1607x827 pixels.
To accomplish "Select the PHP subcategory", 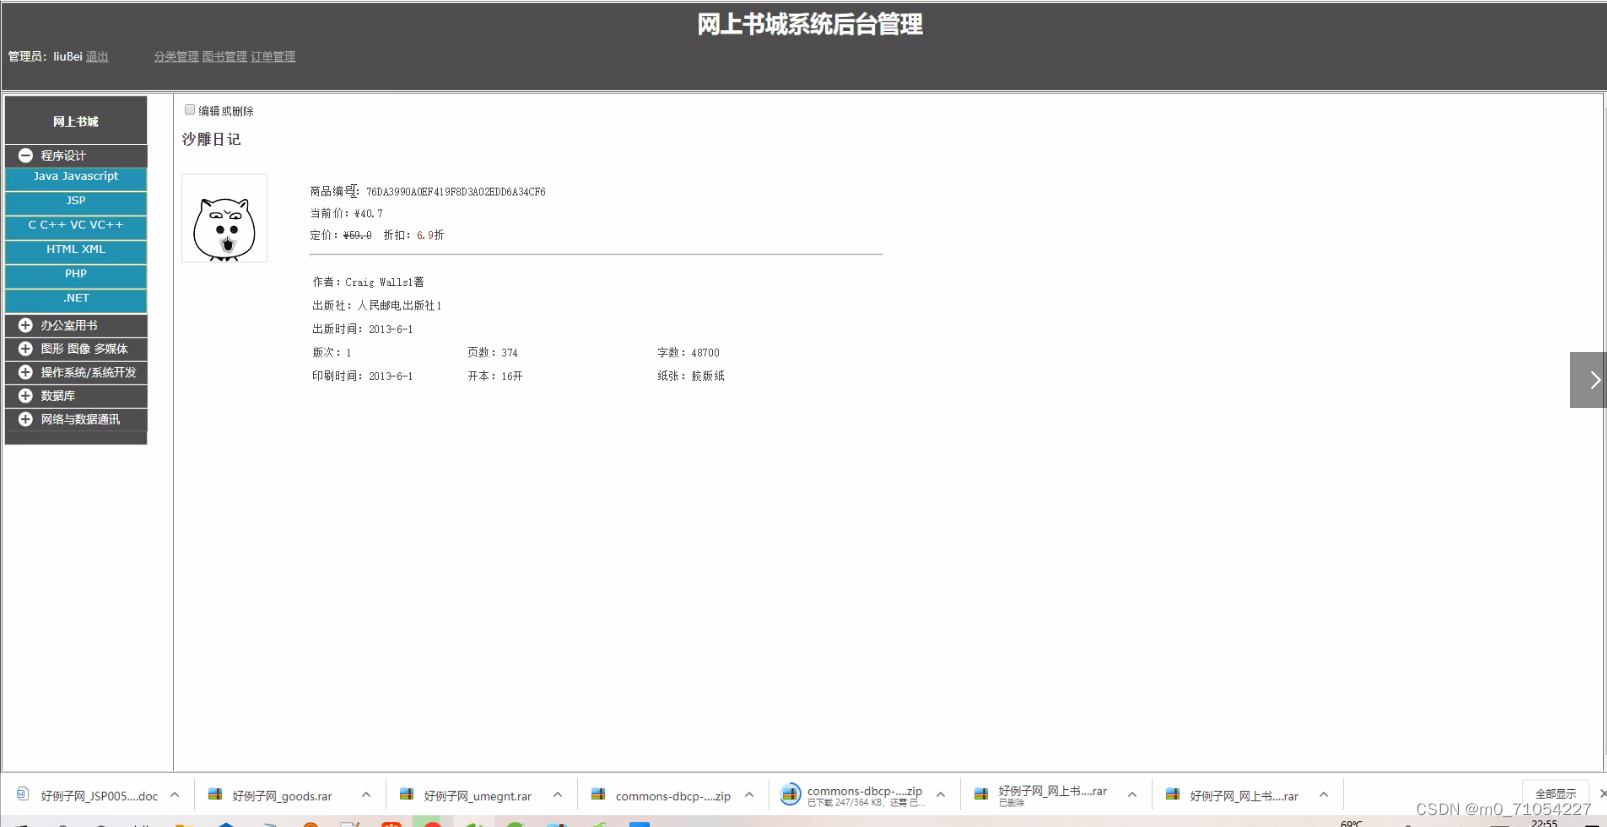I will tap(76, 274).
